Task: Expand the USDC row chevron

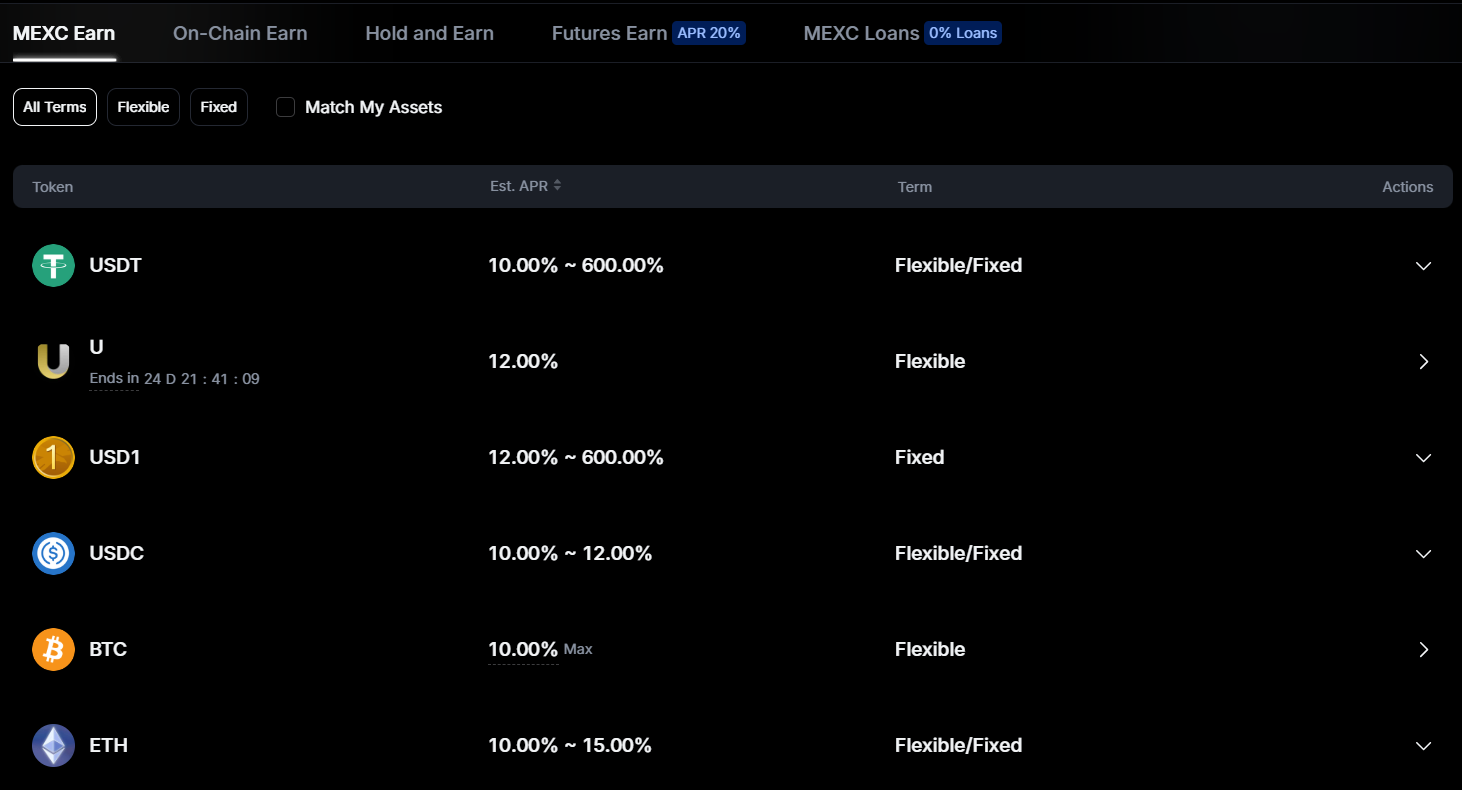Action: pos(1424,554)
